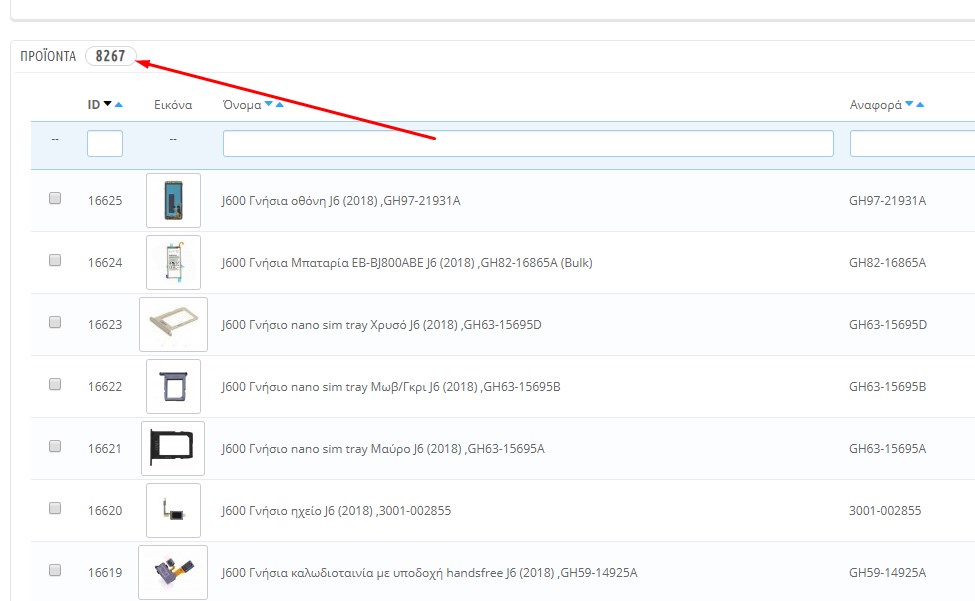Click the Όνομα name filter text box
Viewport: 975px width, 601px height.
coord(528,144)
